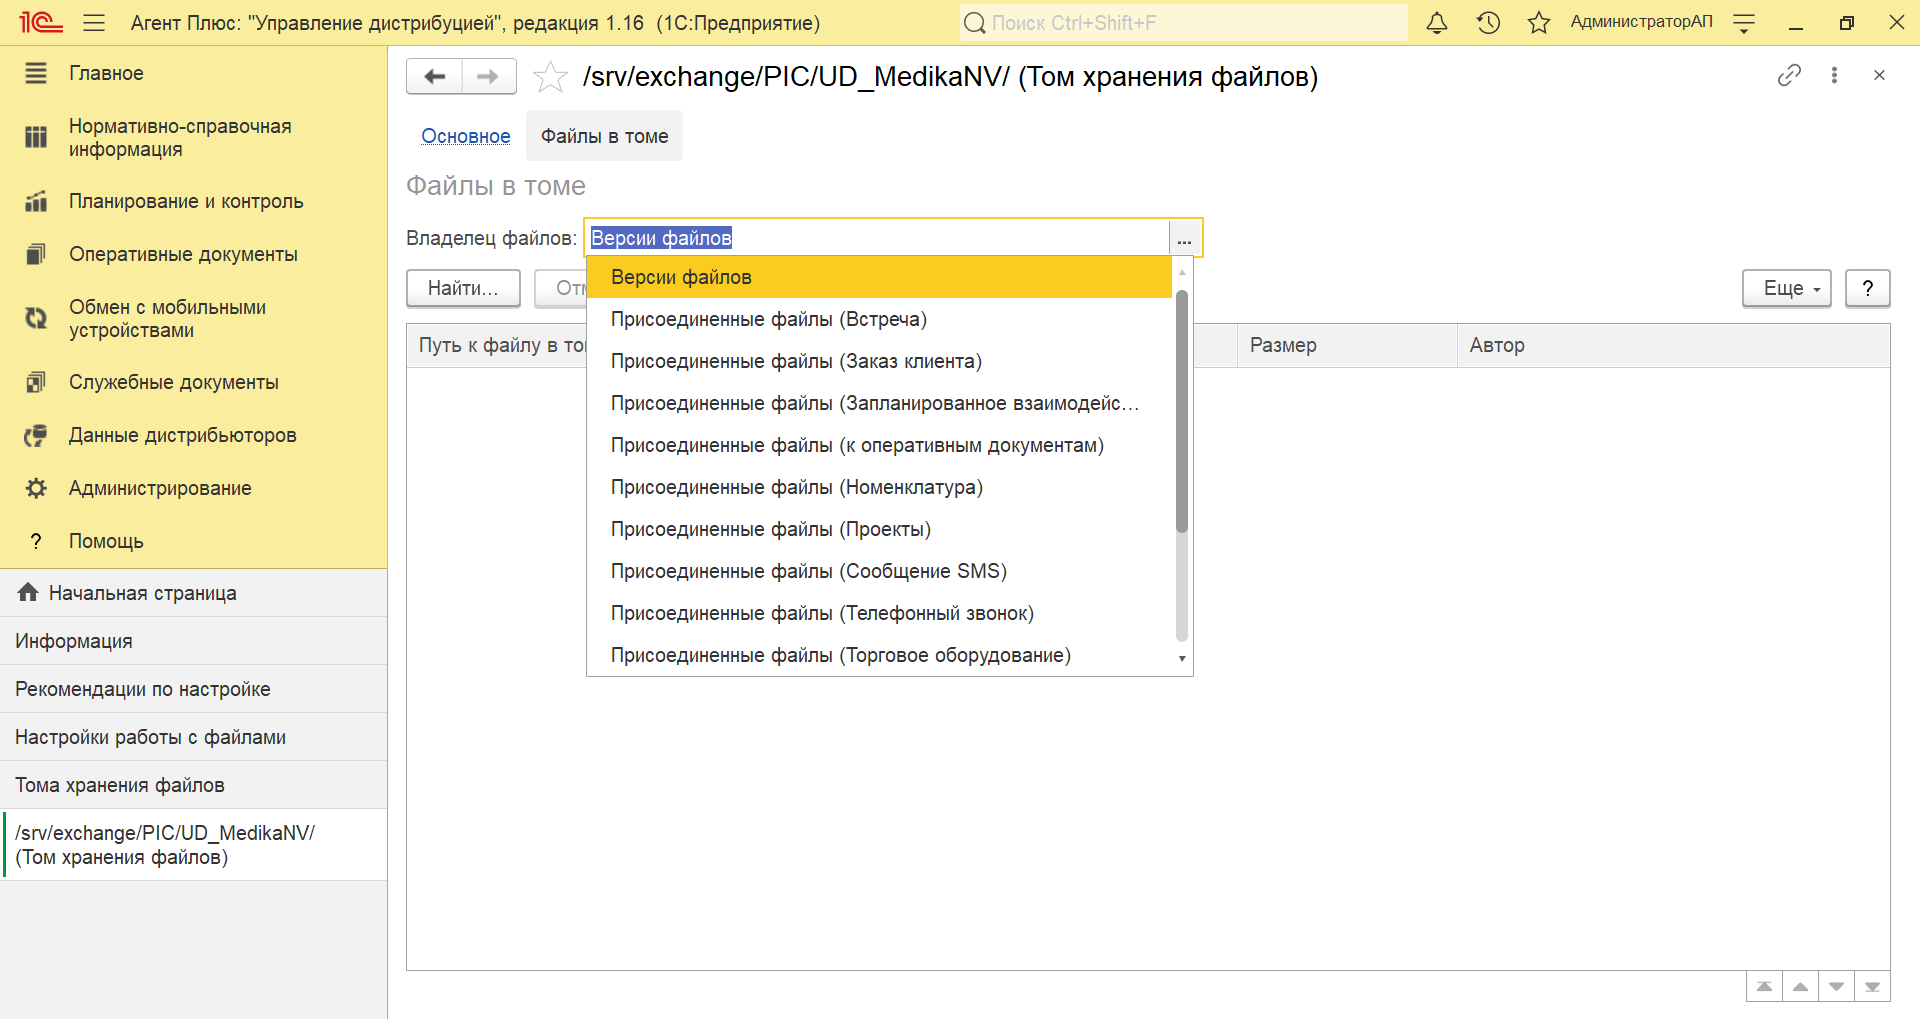This screenshot has width=1920, height=1019.
Task: Open the form's three-dot options menu
Action: [x=1834, y=75]
